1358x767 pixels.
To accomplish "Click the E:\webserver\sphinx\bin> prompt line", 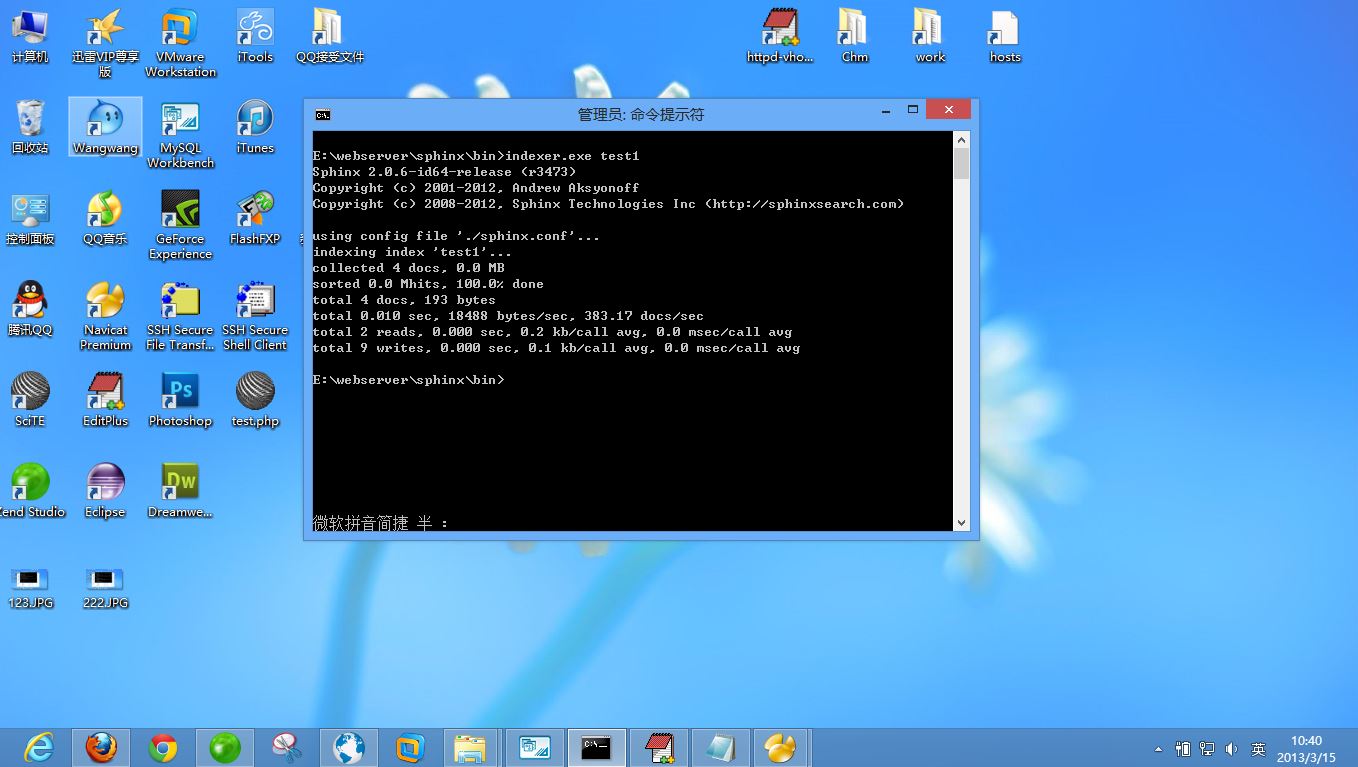I will point(408,380).
